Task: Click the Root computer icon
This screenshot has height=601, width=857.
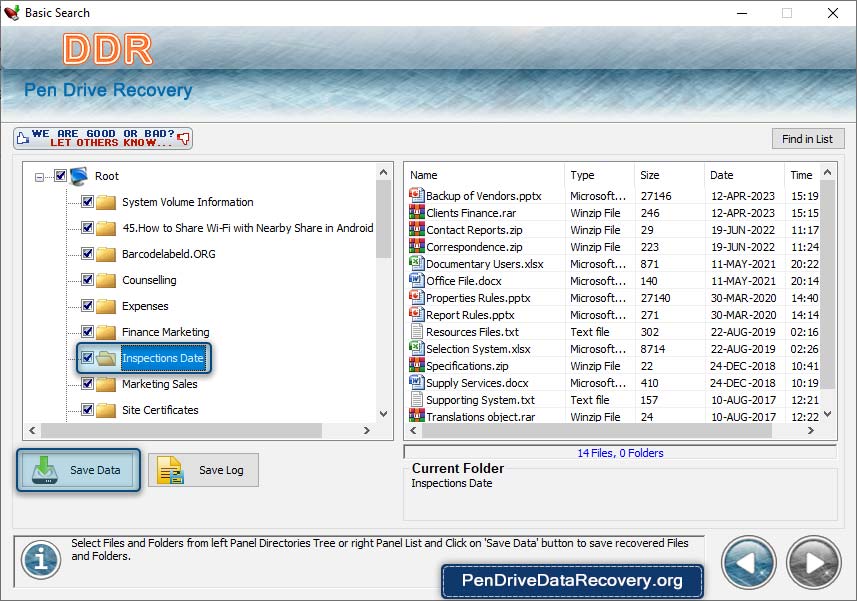Action: click(80, 176)
